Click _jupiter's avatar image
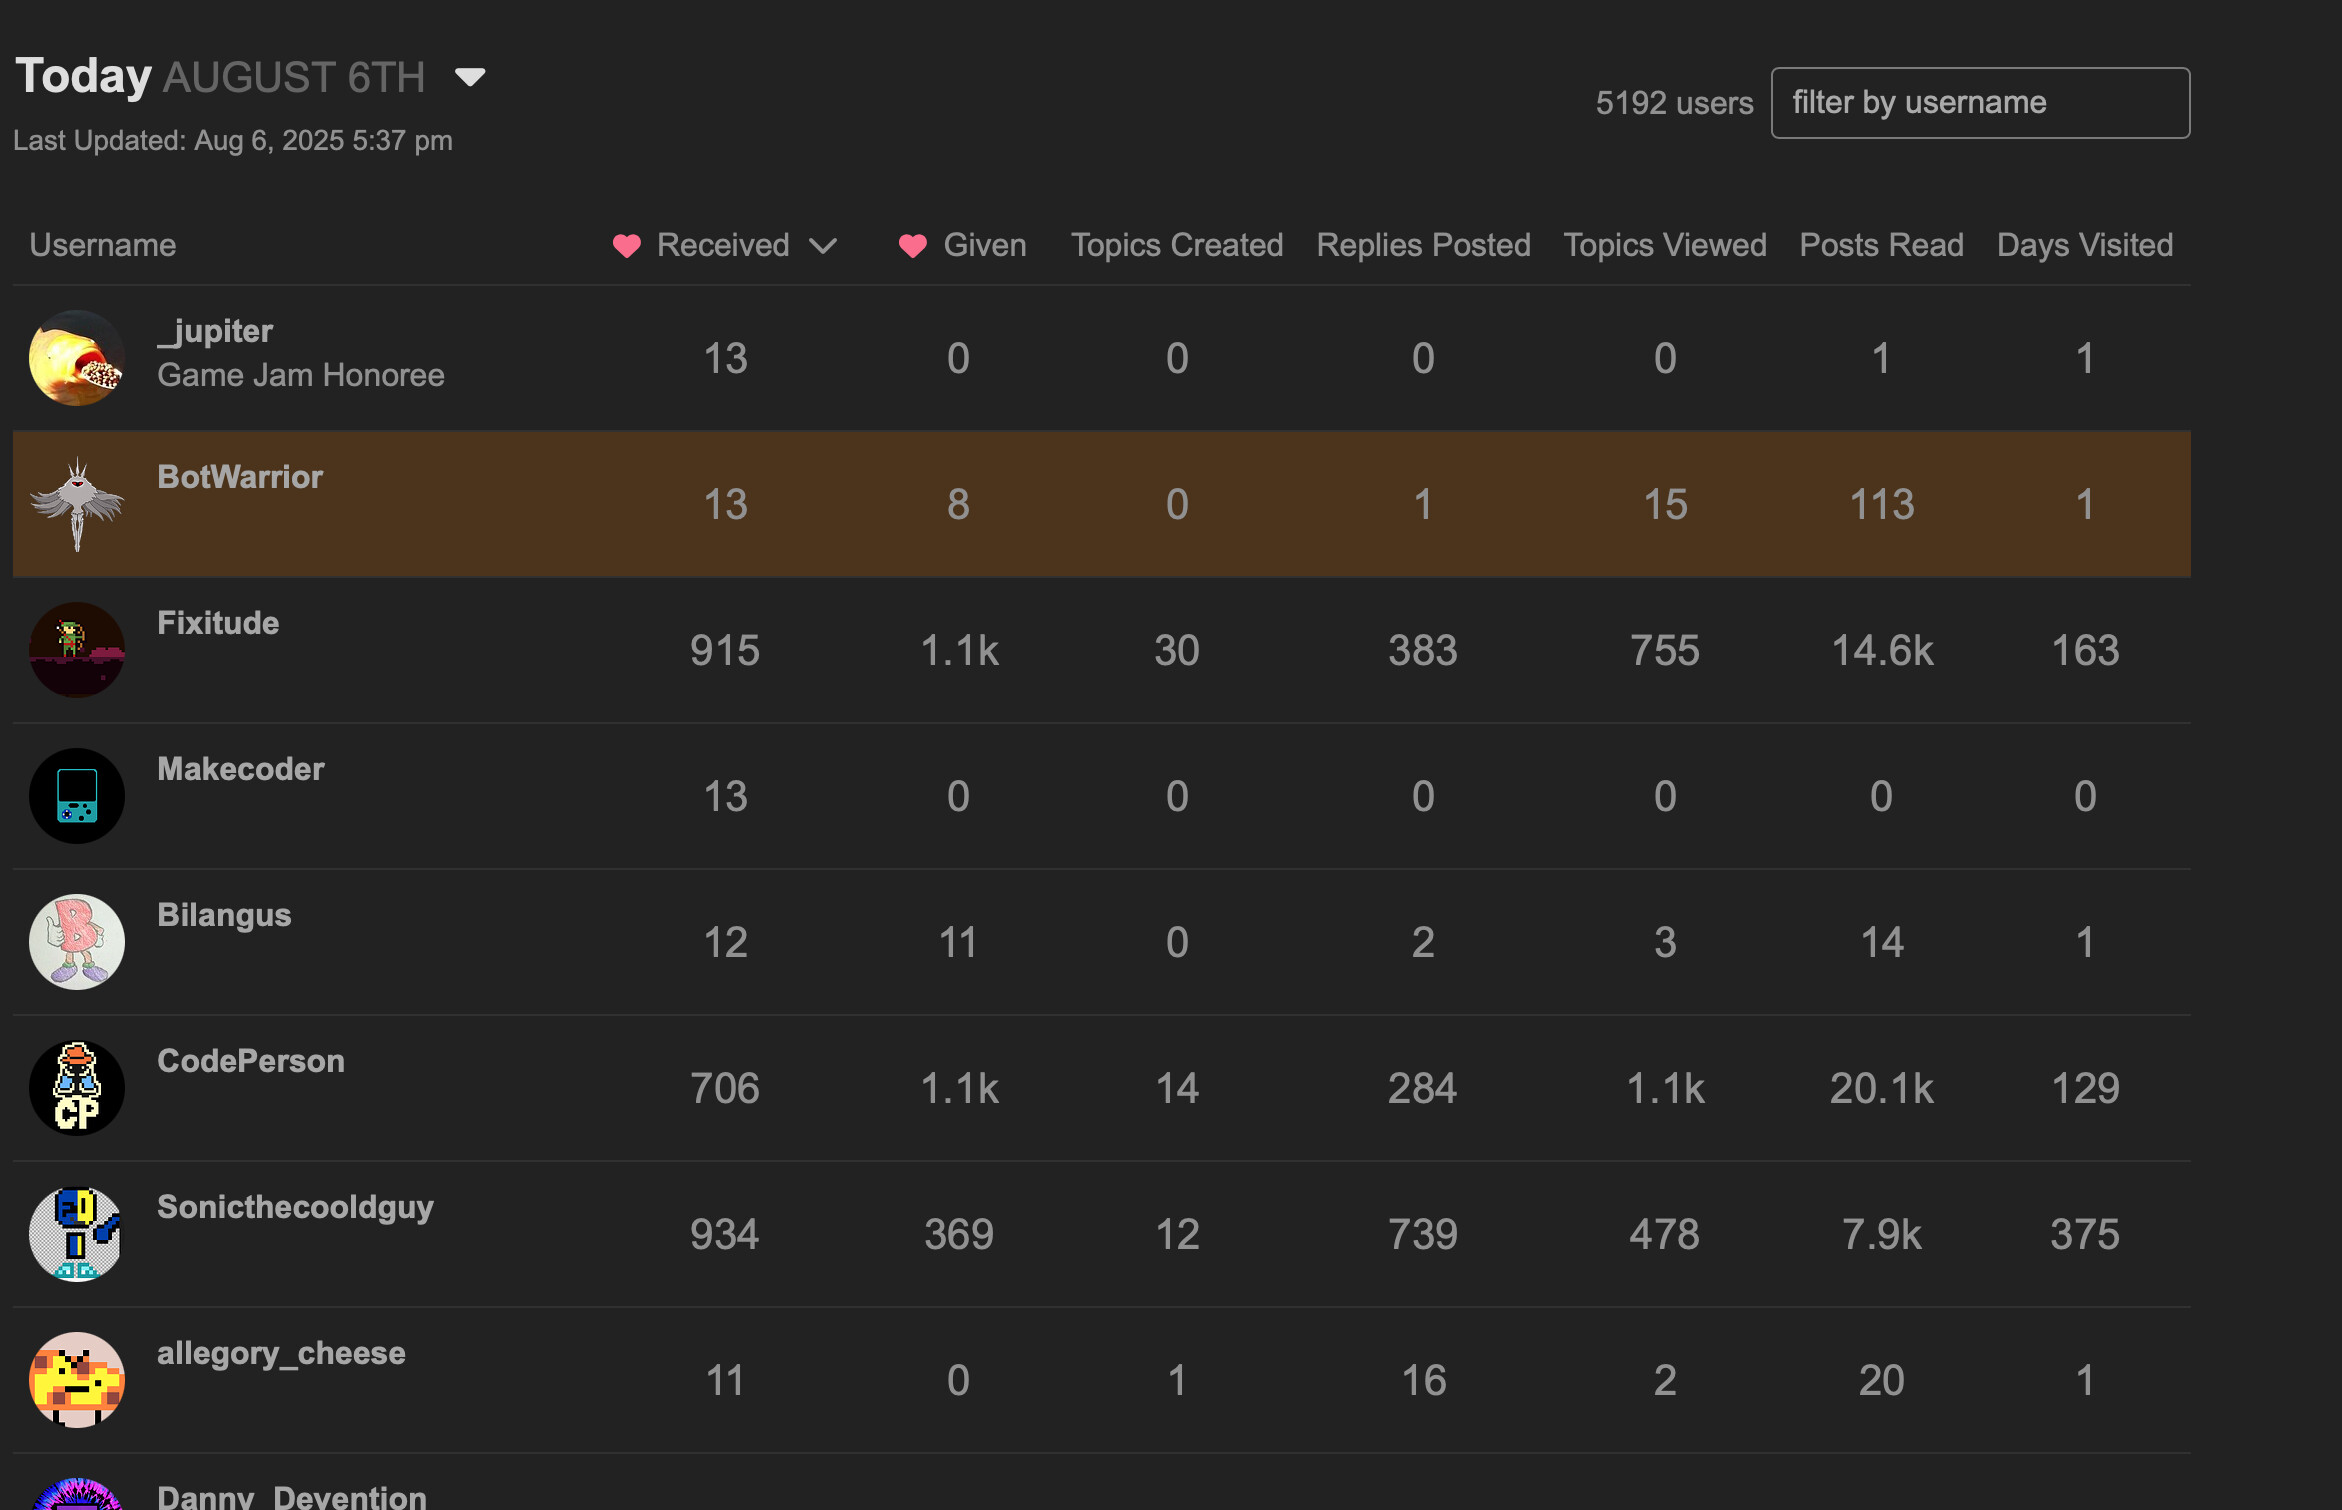The height and width of the screenshot is (1510, 2342). pyautogui.click(x=77, y=358)
